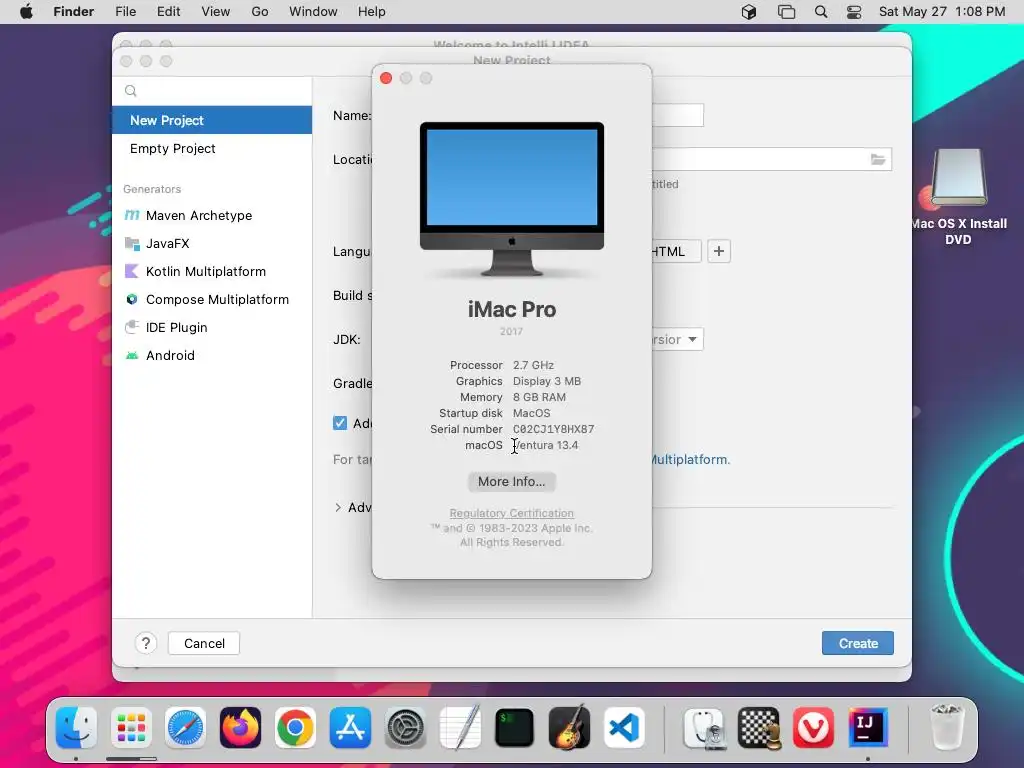Click the Ventura 13.4 version text

coord(547,445)
